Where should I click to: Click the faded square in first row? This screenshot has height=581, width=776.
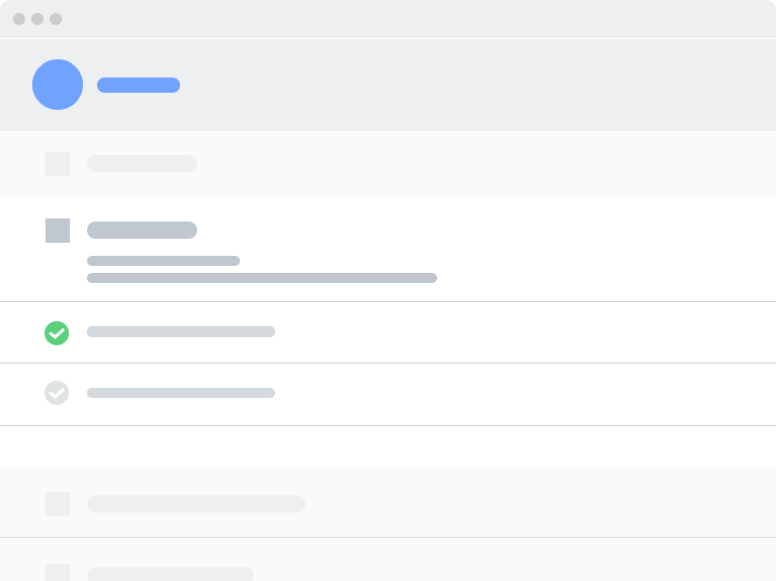58,164
